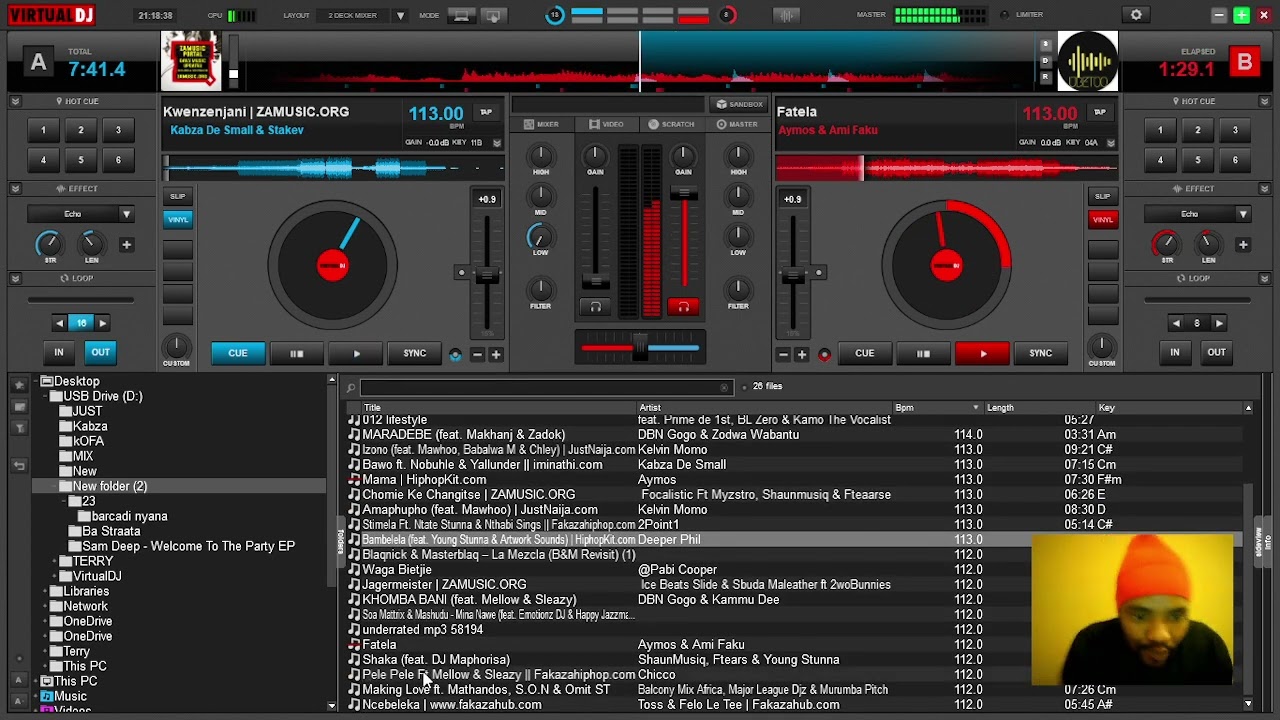
Task: Expand deck A gain/key options arrow
Action: coord(497,143)
